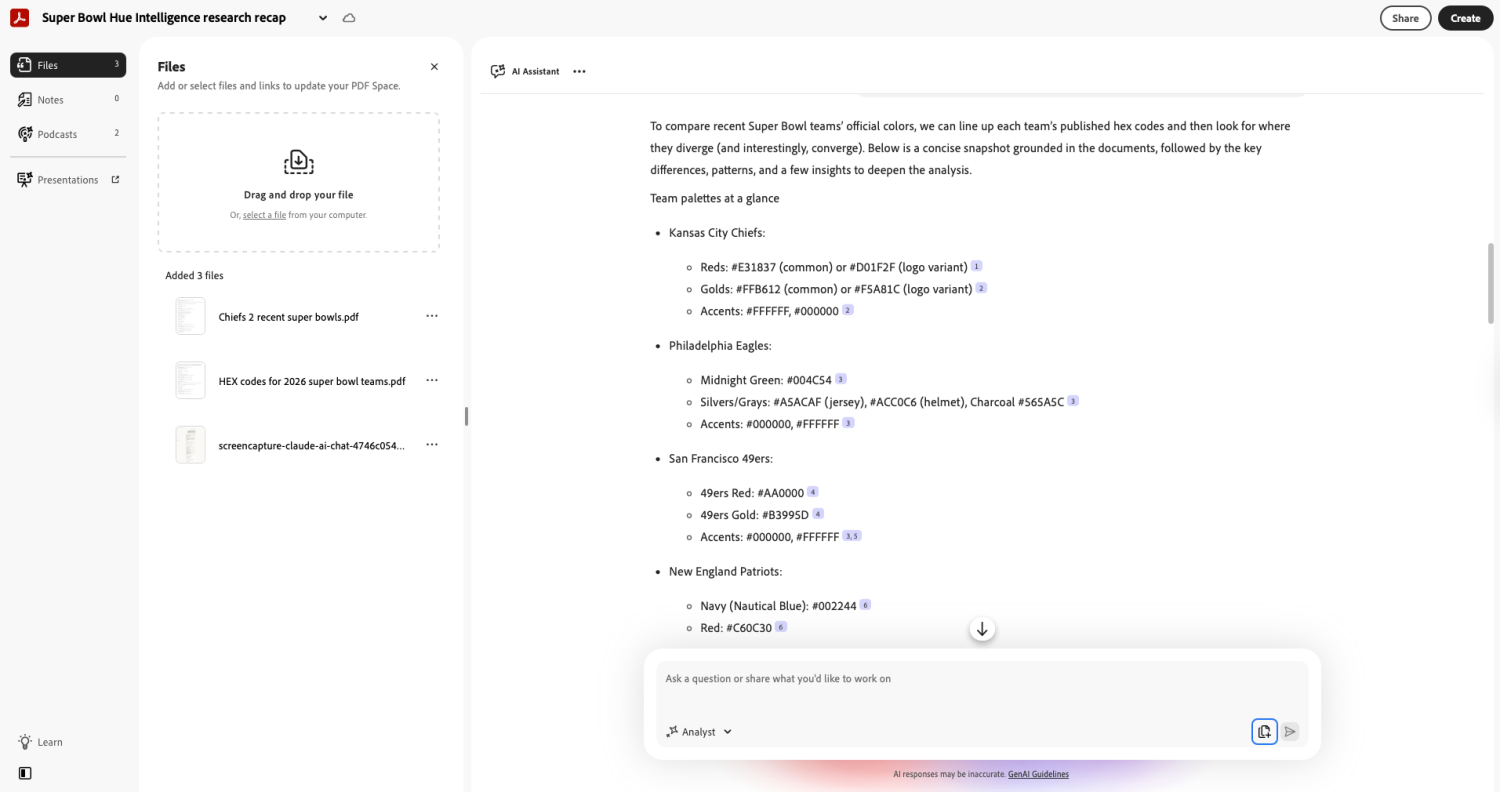Check the cloud sync status icon
Viewport: 1500px width, 792px height.
coord(349,18)
